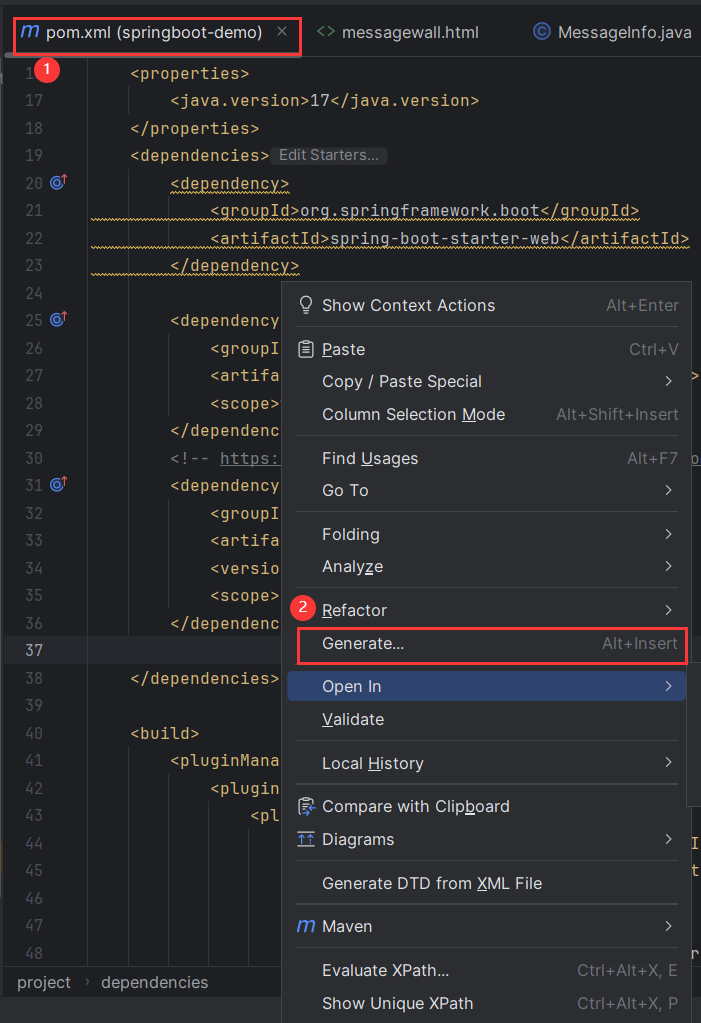This screenshot has height=1023, width=701.
Task: Switch to the MessageInfo.java tab
Action: click(612, 32)
